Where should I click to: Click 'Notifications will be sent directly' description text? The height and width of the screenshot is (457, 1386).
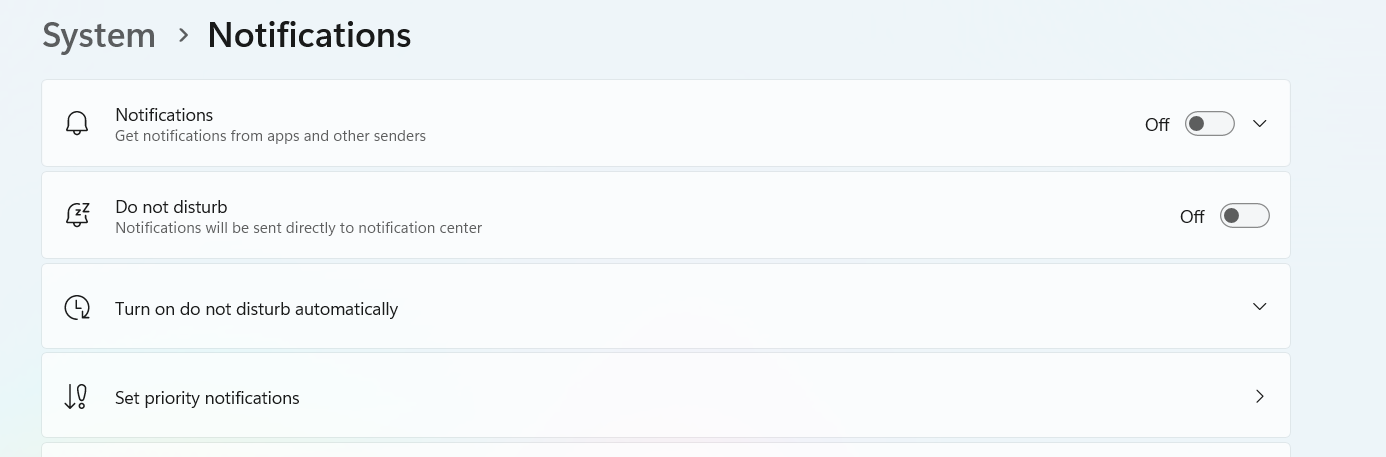coord(298,228)
